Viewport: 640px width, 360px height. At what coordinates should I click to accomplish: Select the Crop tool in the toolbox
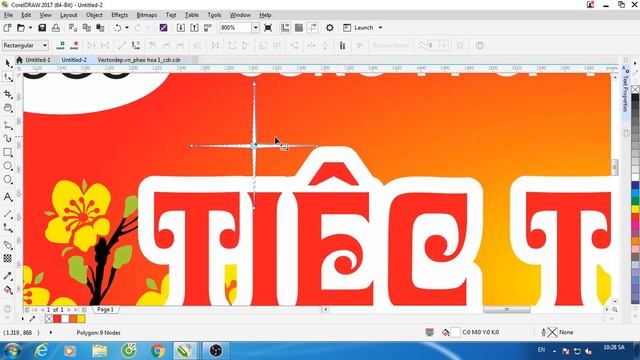[8, 94]
